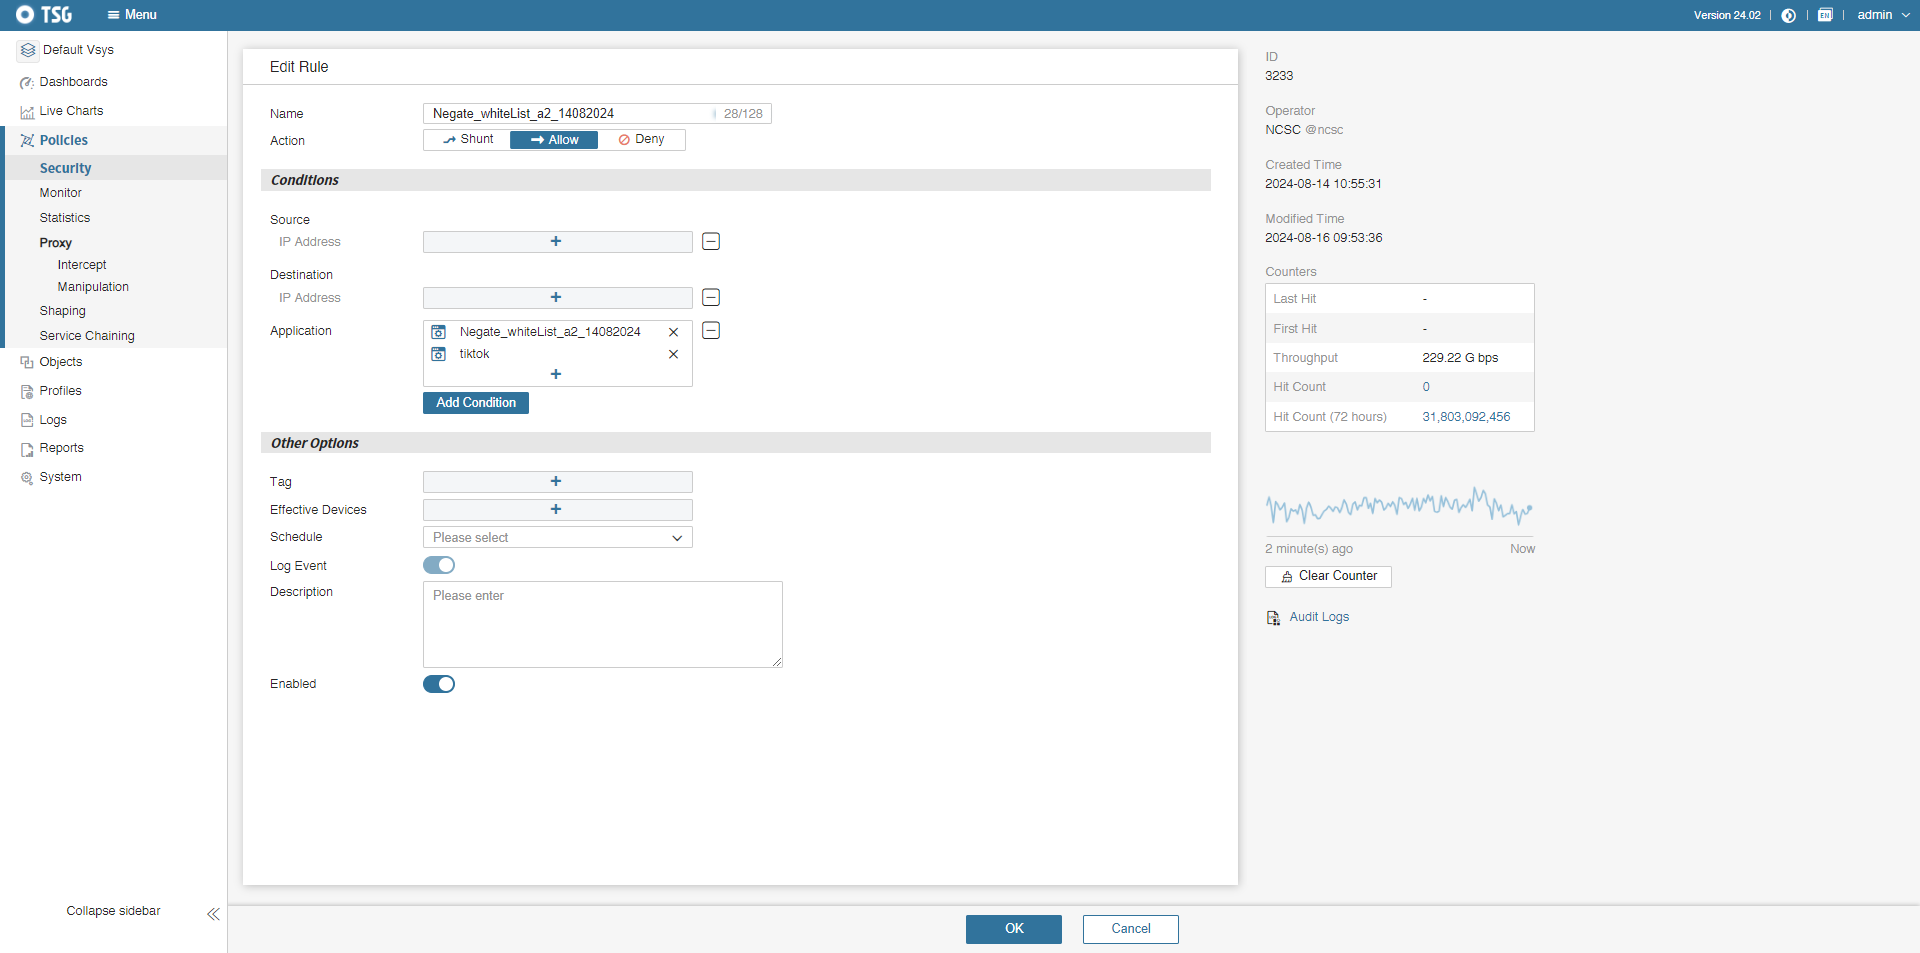Remove Negate_whiteList_a2_14082024 application entry
The image size is (1920, 953).
click(673, 332)
